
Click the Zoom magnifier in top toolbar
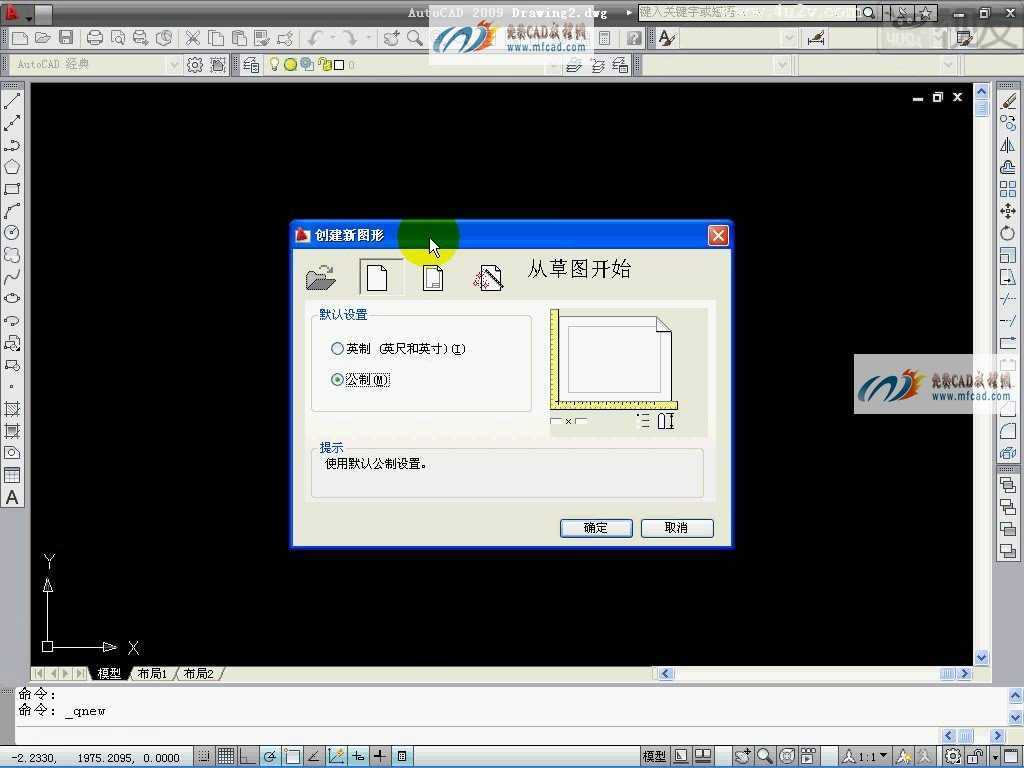415,38
